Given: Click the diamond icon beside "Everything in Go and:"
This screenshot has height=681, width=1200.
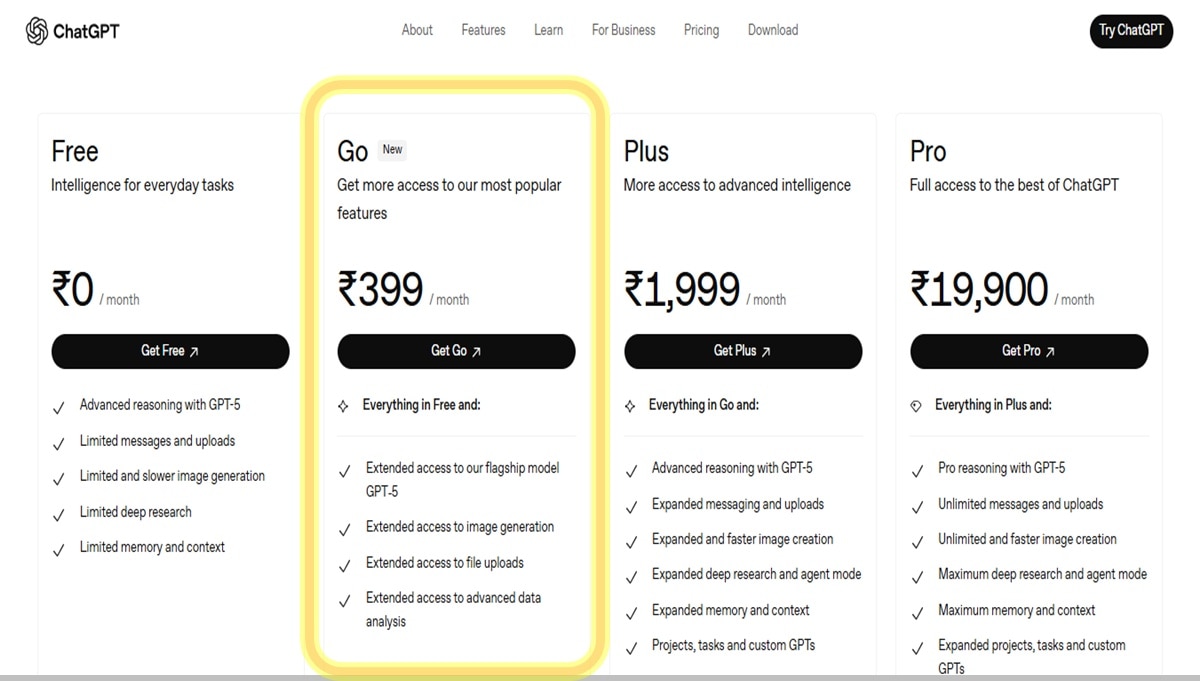Looking at the screenshot, I should pos(631,405).
